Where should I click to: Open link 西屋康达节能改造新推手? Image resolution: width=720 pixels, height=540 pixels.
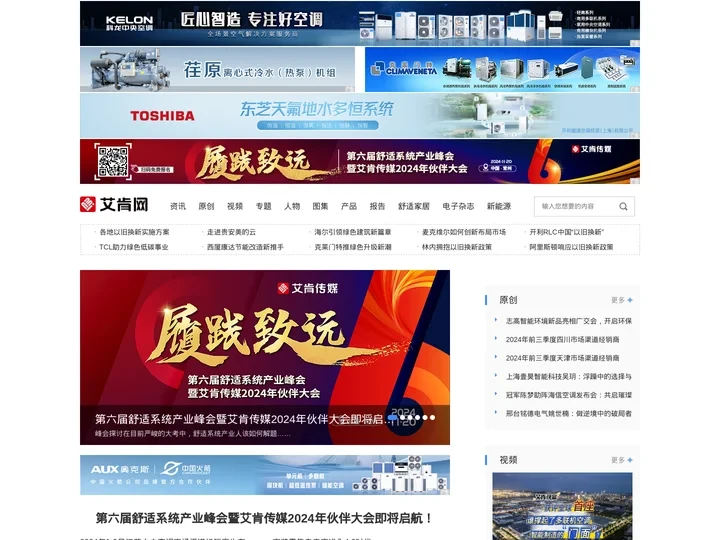click(x=245, y=247)
